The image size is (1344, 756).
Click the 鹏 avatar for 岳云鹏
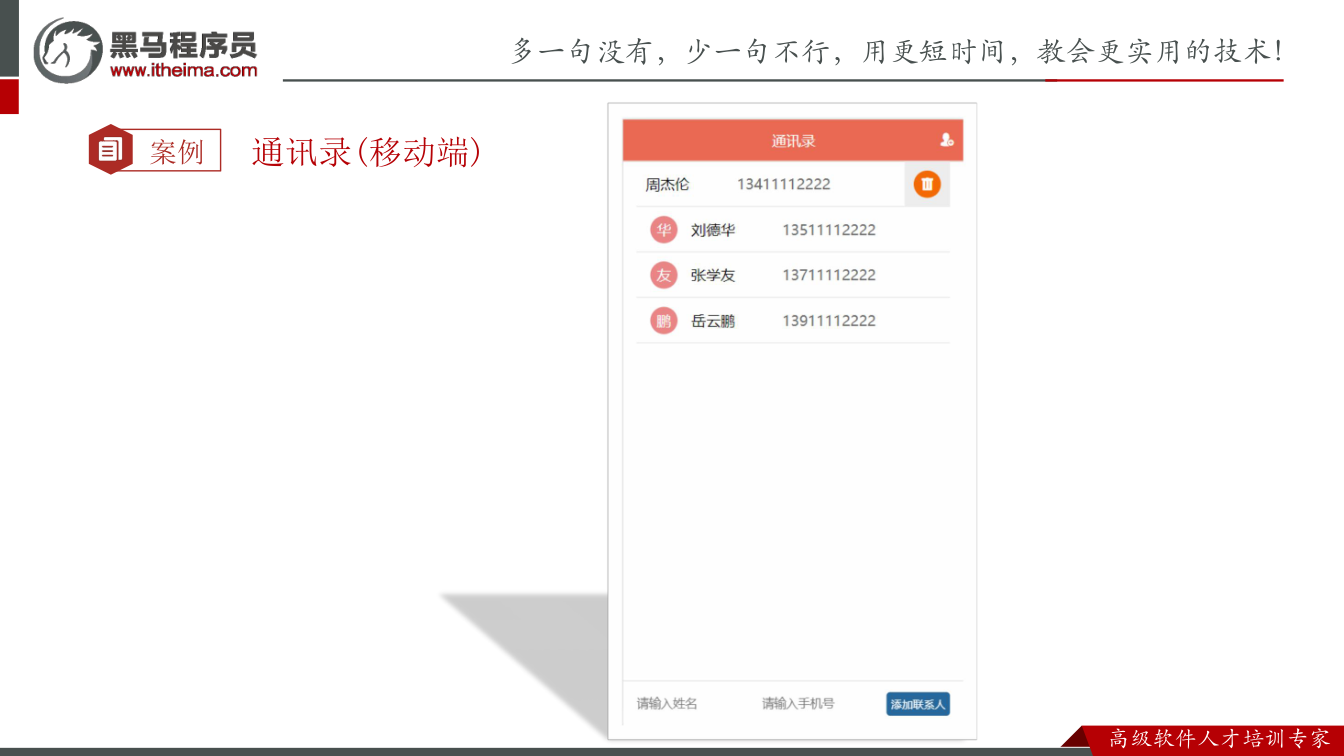pyautogui.click(x=663, y=321)
